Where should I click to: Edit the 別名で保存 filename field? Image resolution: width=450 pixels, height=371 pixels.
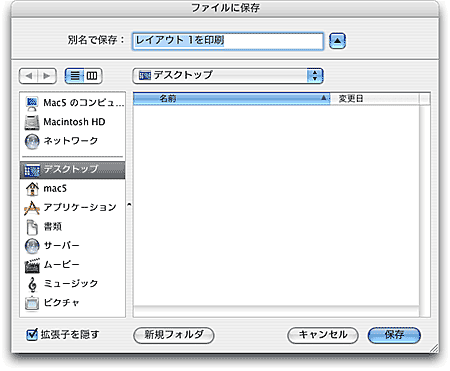point(228,41)
